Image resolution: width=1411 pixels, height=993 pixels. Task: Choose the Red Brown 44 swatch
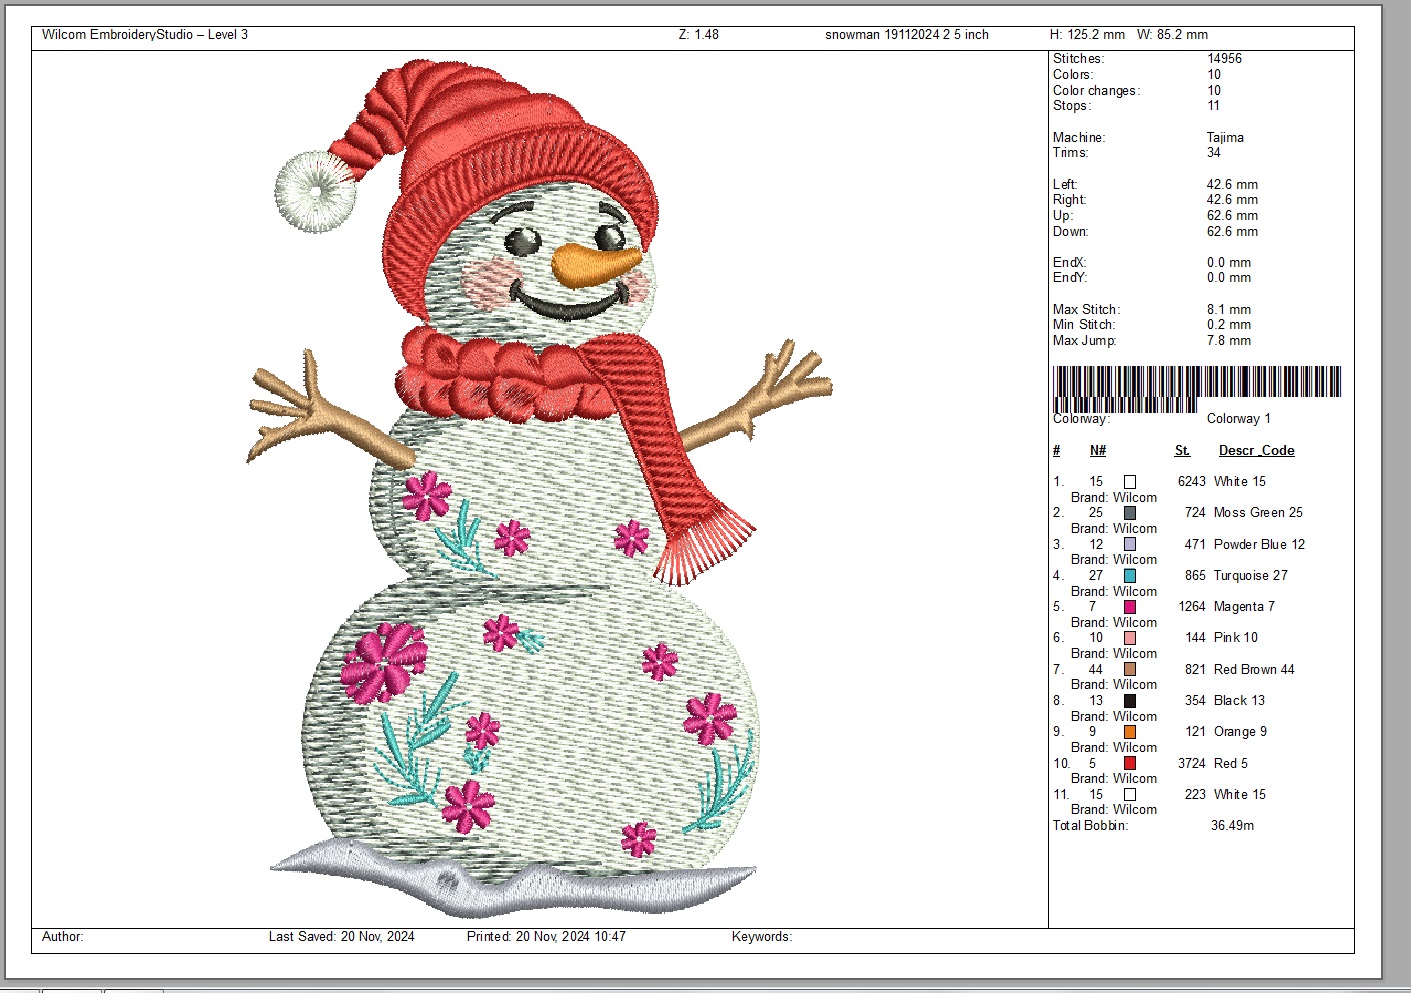coord(1129,669)
